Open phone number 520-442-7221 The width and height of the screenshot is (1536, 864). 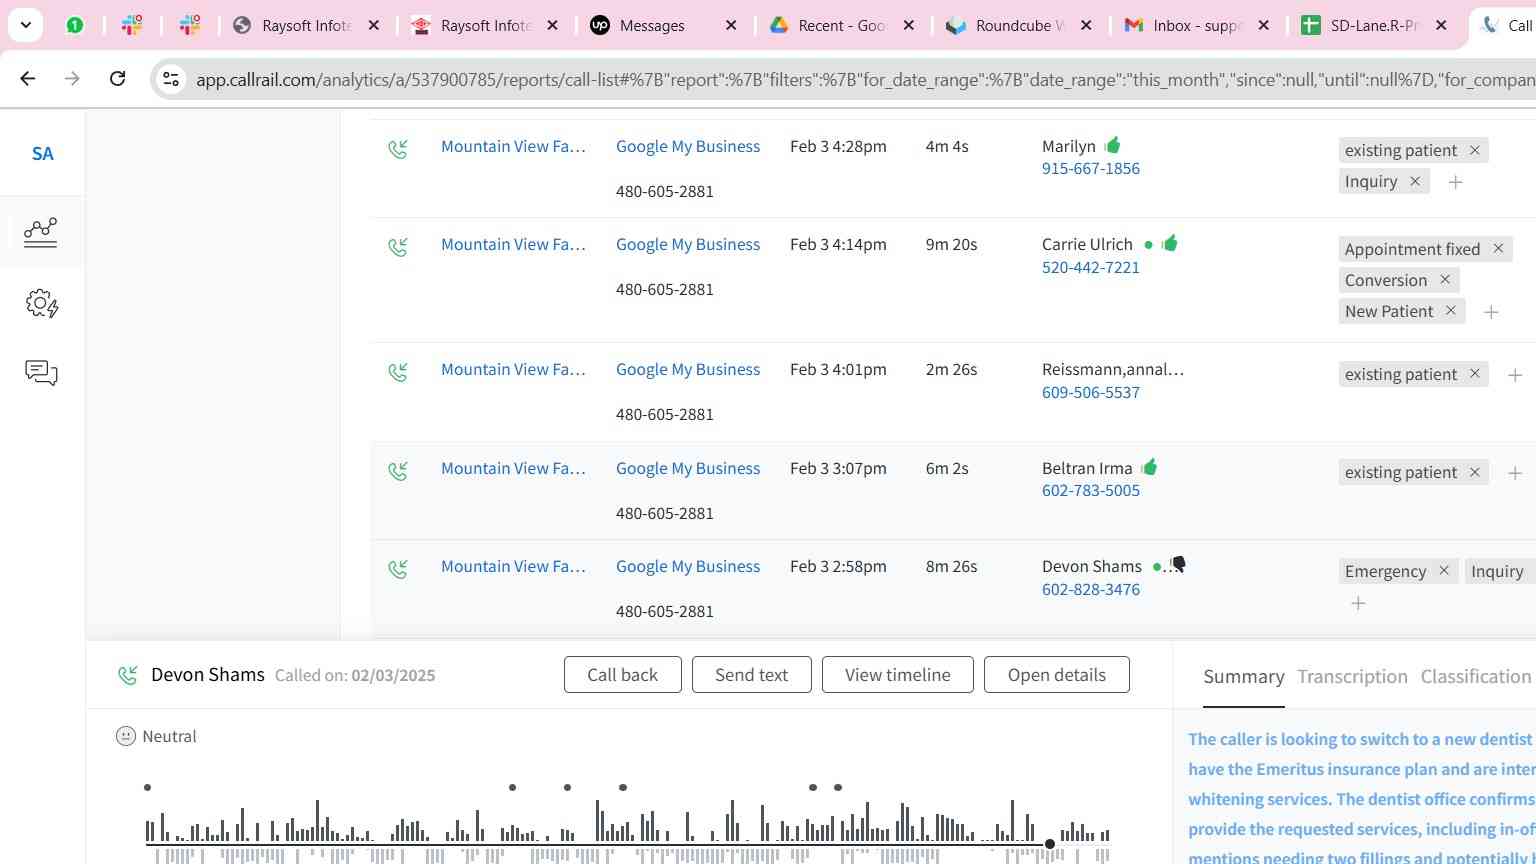(1090, 268)
